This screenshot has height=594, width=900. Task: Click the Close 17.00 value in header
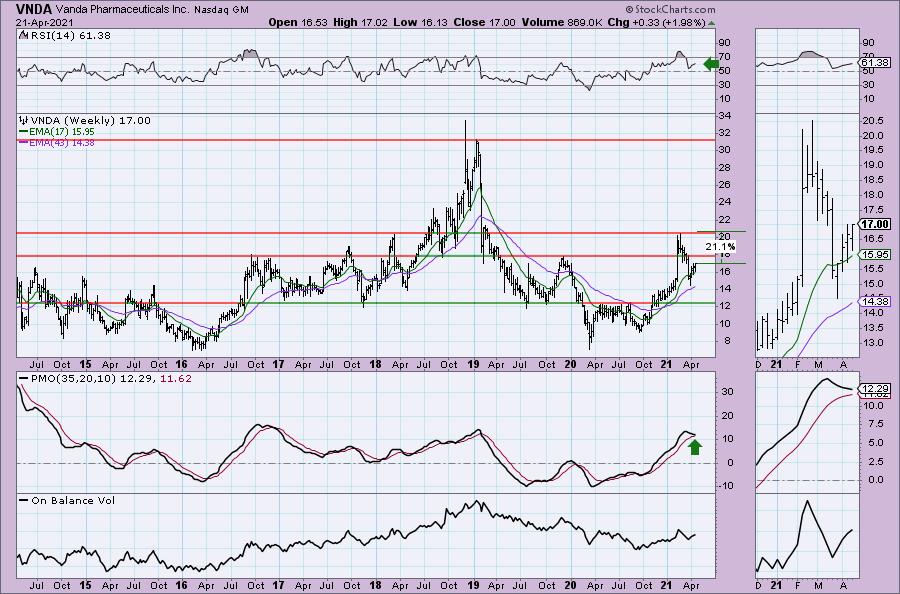coord(484,22)
